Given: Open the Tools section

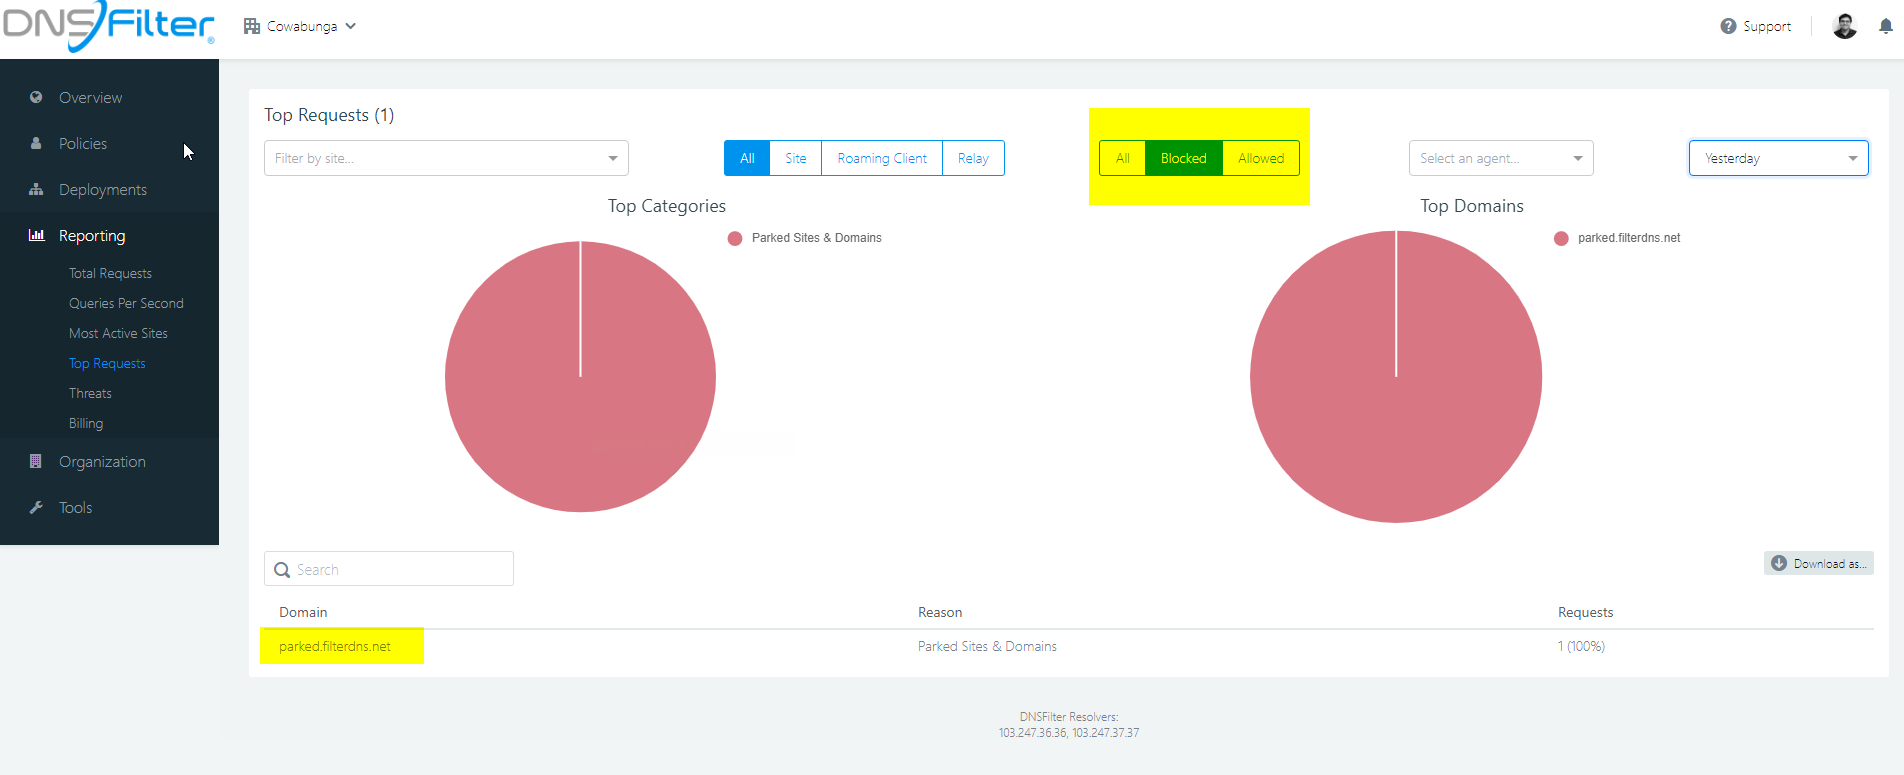Looking at the screenshot, I should 75,508.
